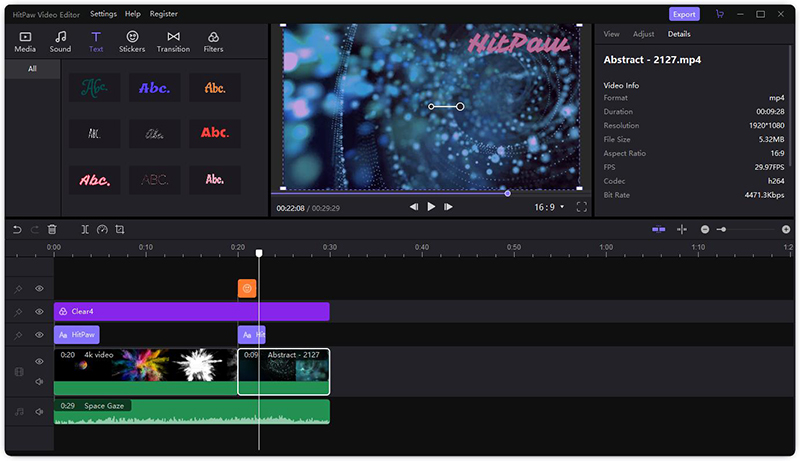Pin the HitPaw text track
Viewport: 800px width, 461px height.
(18, 335)
